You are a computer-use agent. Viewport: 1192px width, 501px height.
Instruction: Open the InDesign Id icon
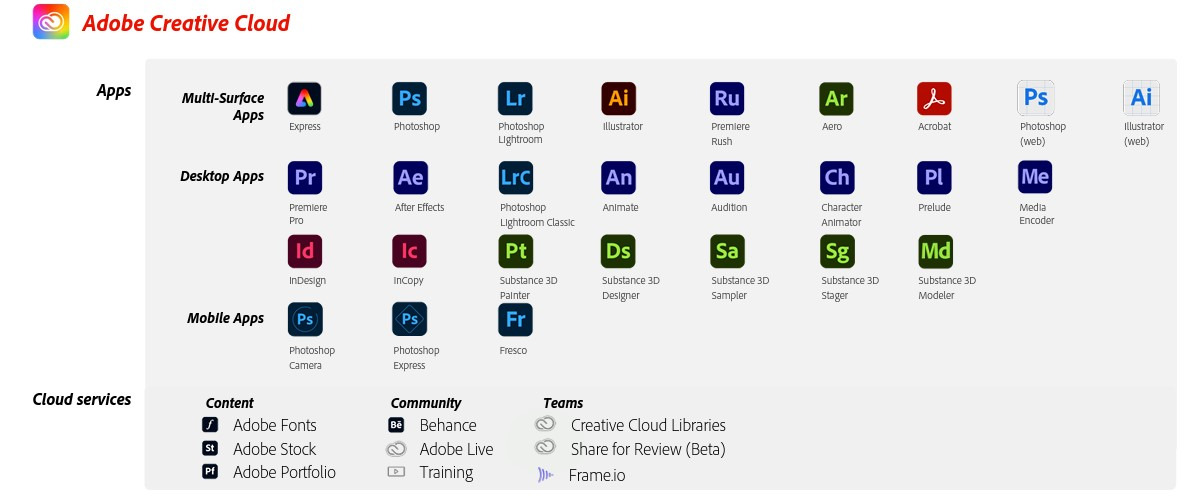click(304, 252)
